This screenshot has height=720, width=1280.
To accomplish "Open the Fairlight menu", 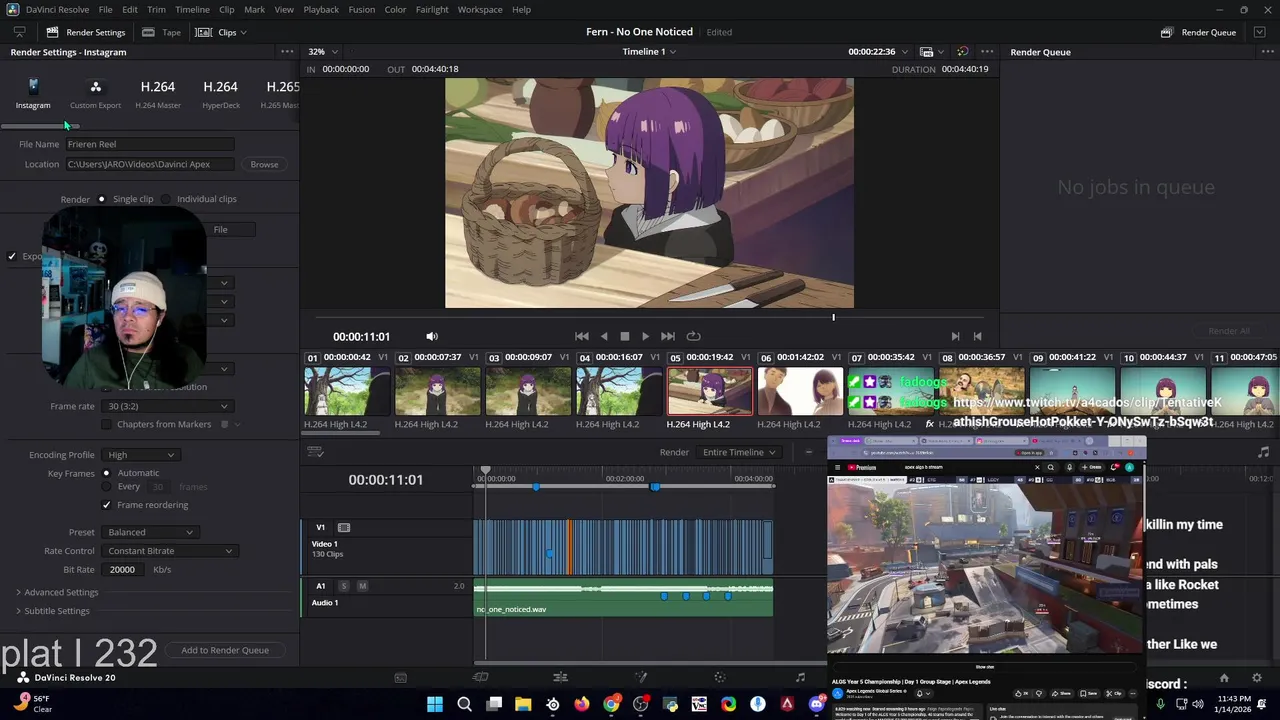I will (x=432, y=9).
